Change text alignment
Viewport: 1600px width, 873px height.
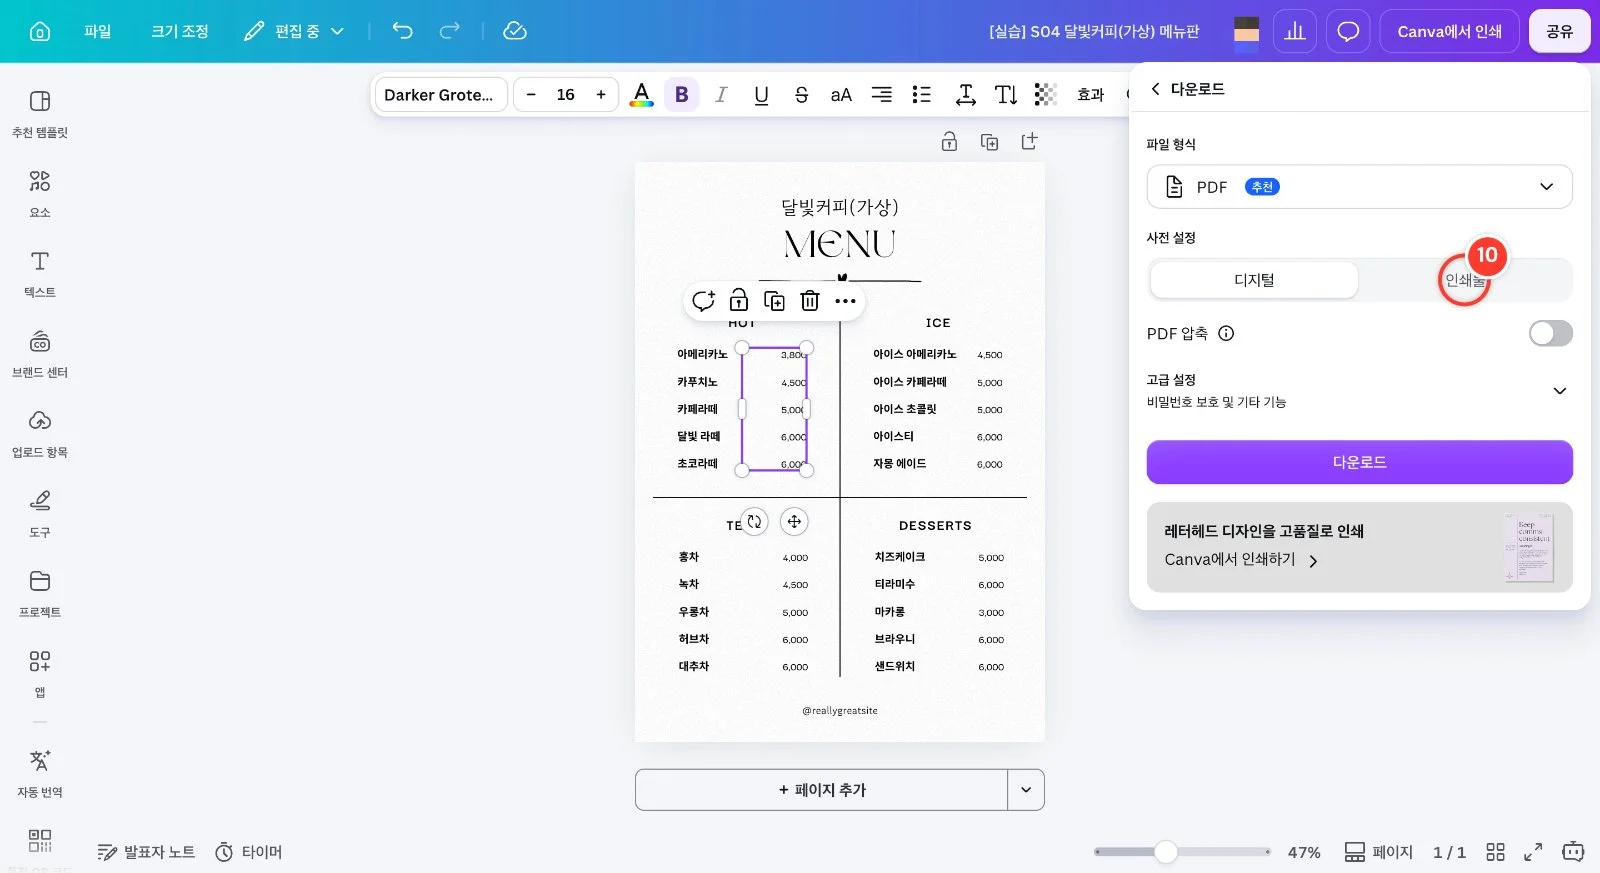coord(881,95)
